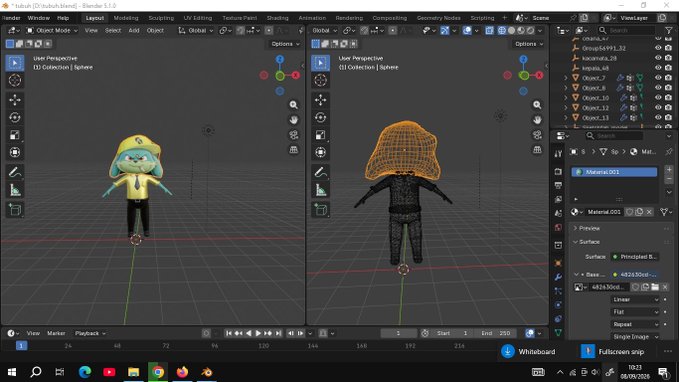Select the Rotate tool in left viewport
The image size is (679, 382).
point(15,117)
